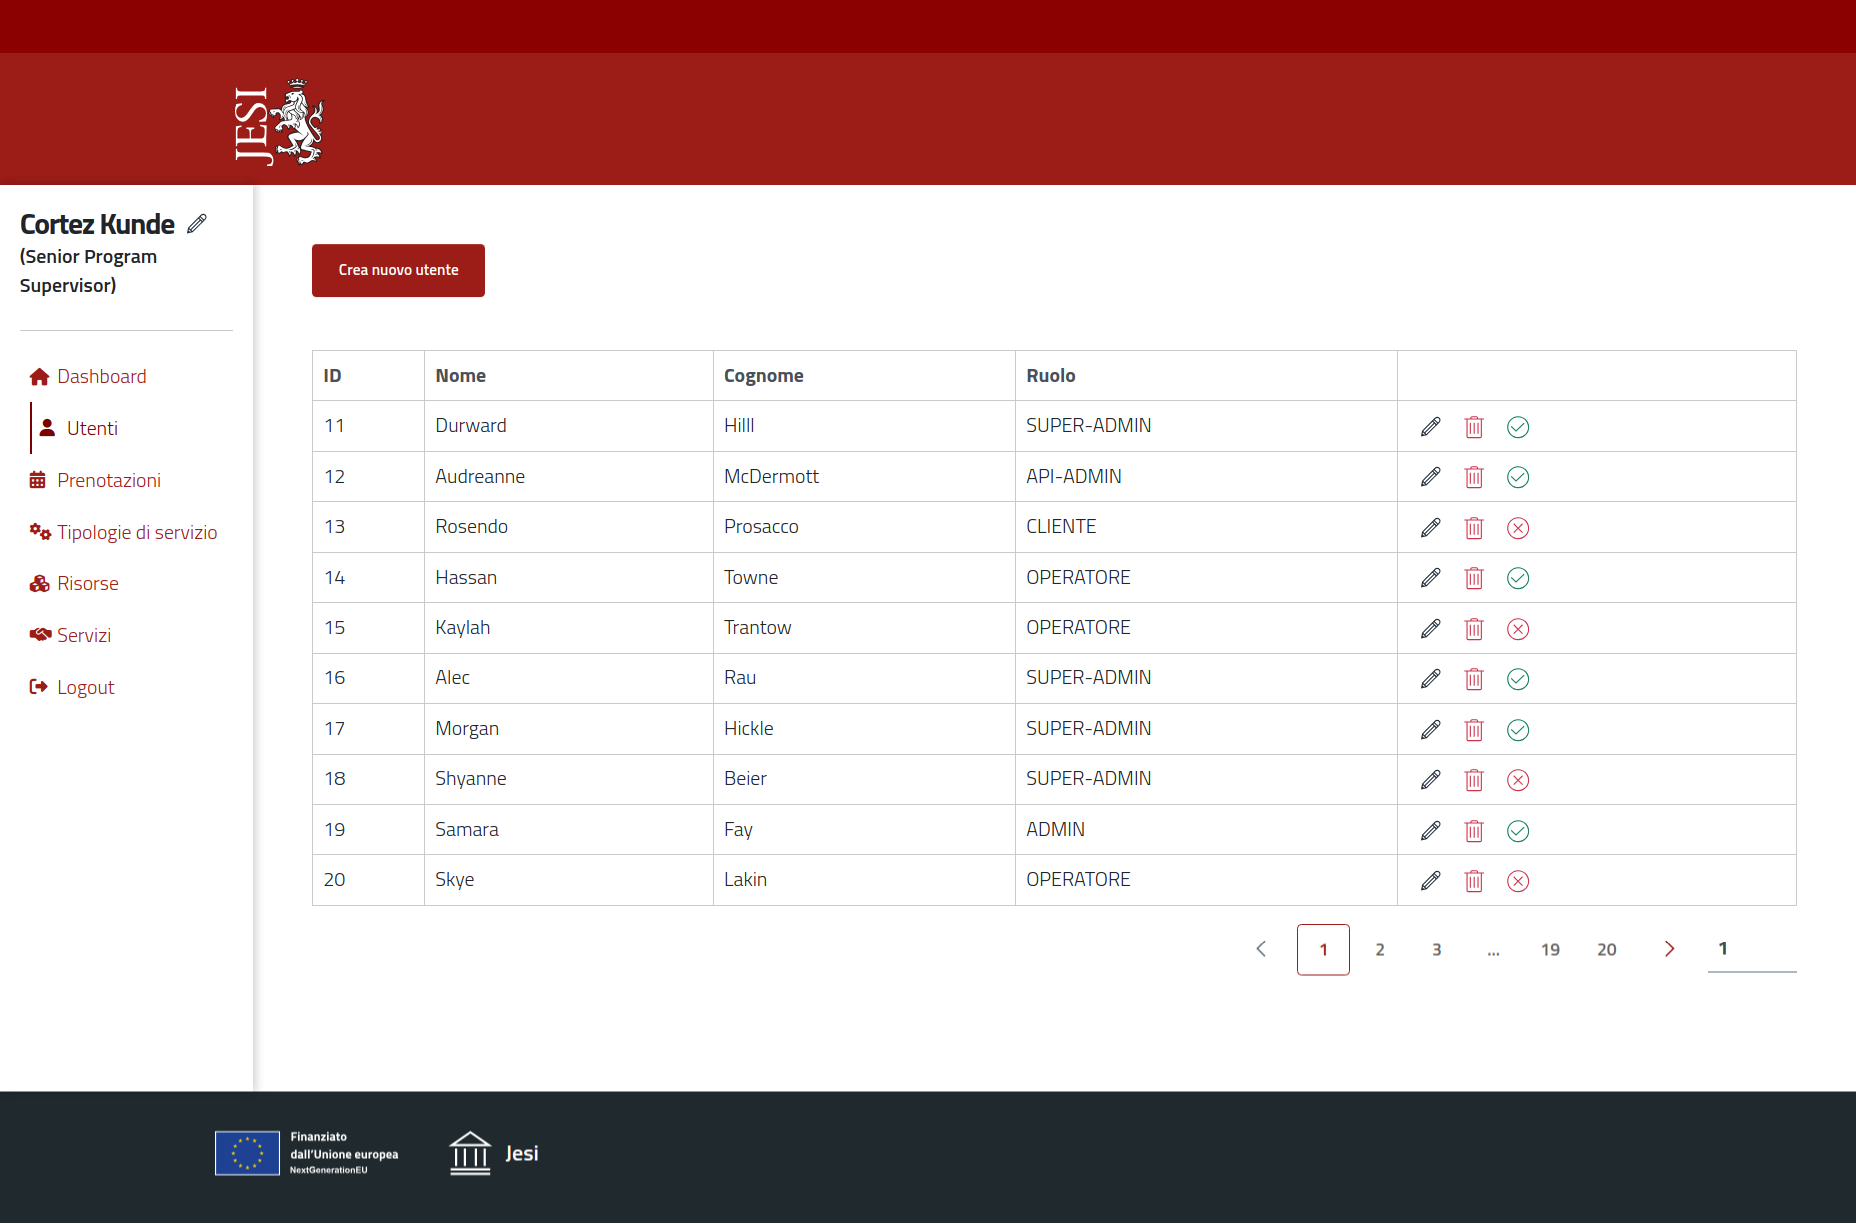The height and width of the screenshot is (1224, 1856).
Task: Click the edit pencil for Rosendo Prosacco
Action: pyautogui.click(x=1430, y=528)
